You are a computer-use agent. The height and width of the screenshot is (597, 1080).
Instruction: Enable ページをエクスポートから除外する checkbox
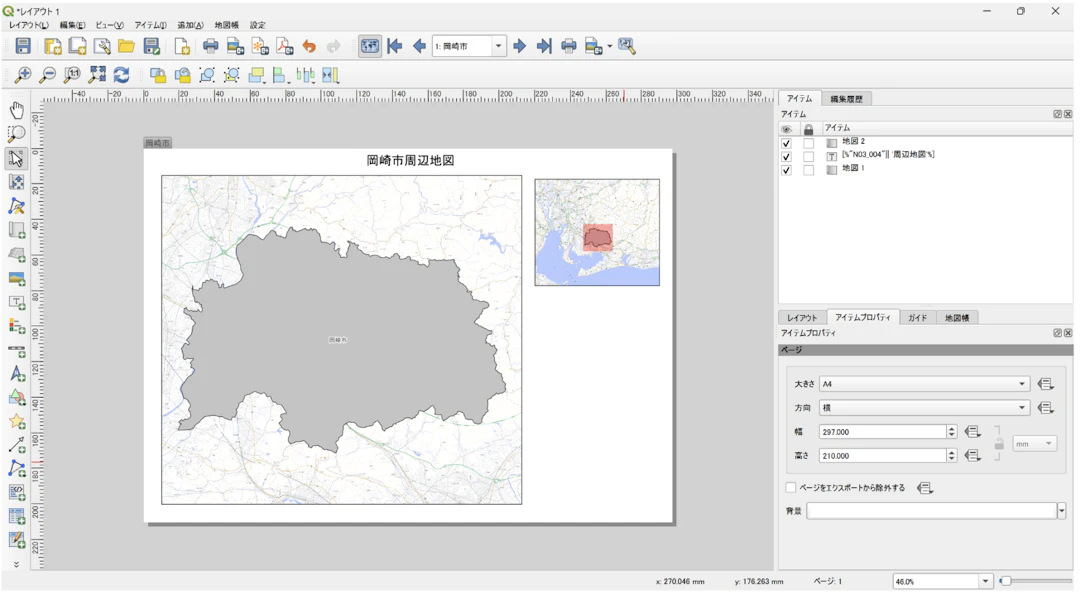coord(791,488)
